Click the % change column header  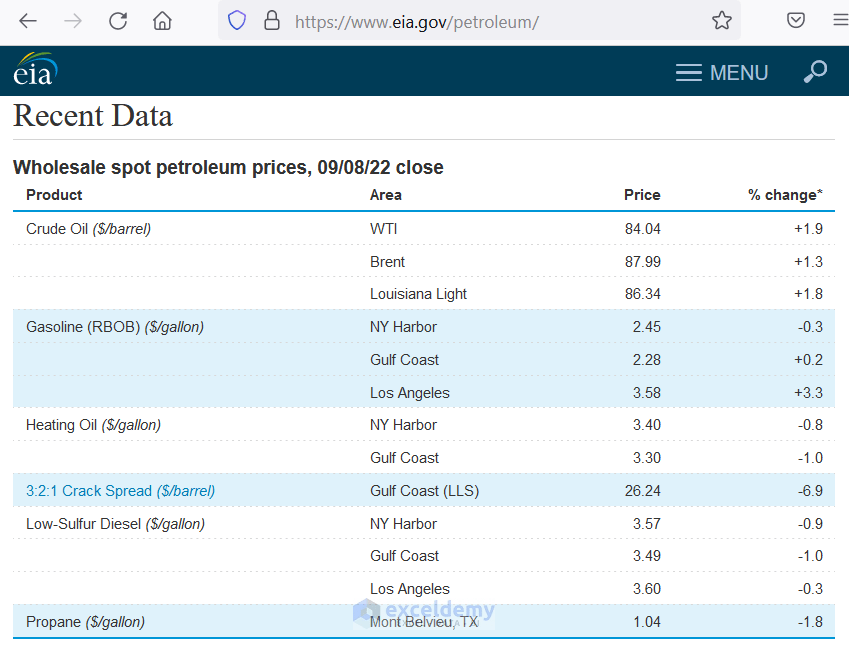(786, 195)
